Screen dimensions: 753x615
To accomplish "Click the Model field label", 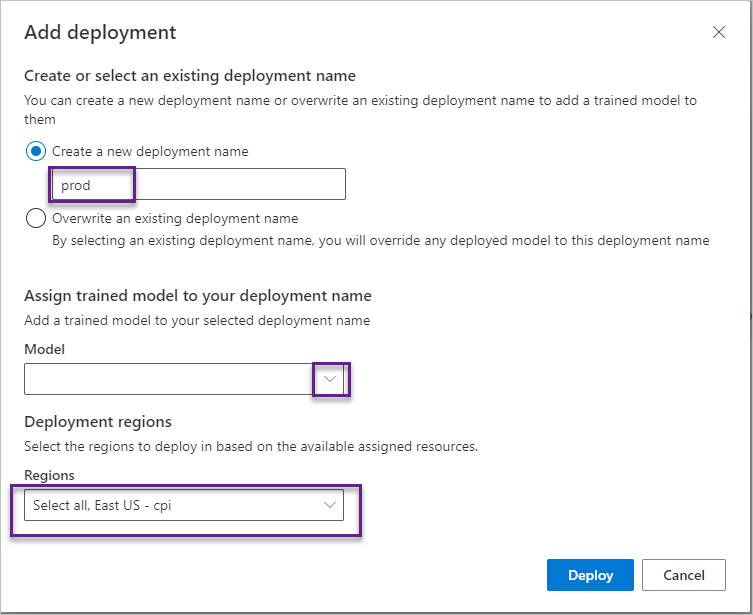I will (45, 349).
